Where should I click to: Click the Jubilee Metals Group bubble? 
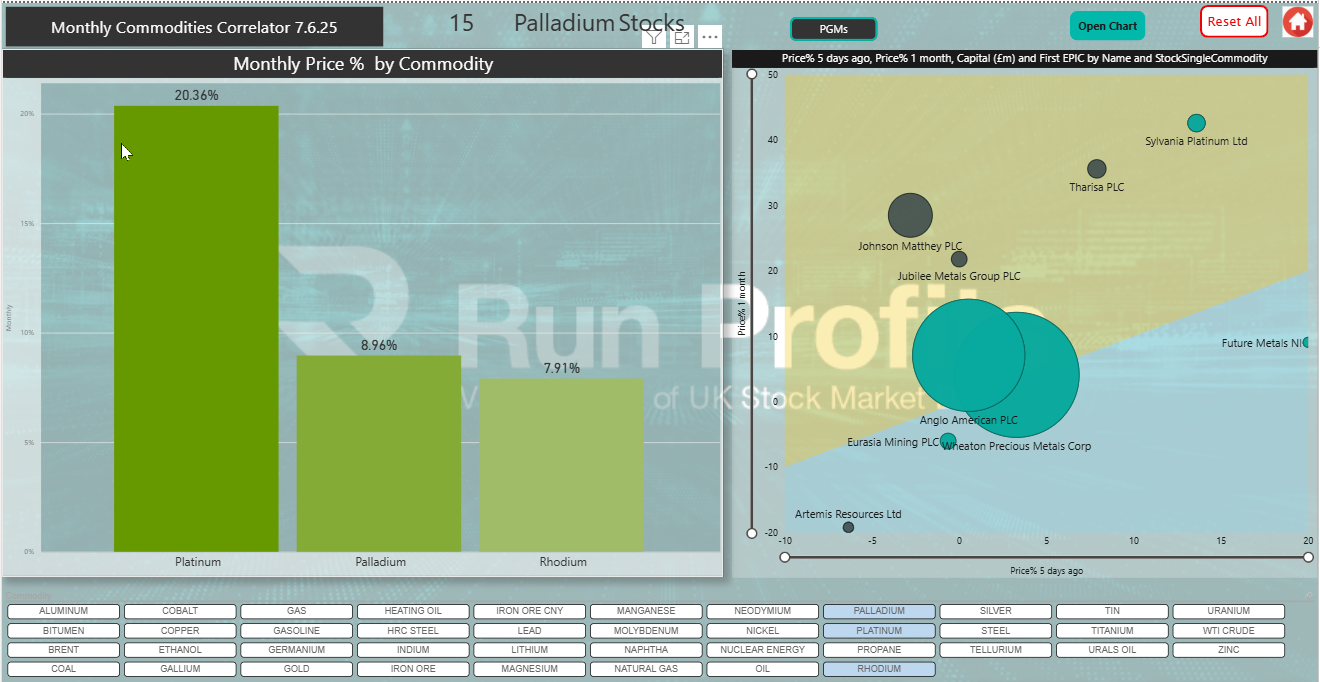click(959, 259)
